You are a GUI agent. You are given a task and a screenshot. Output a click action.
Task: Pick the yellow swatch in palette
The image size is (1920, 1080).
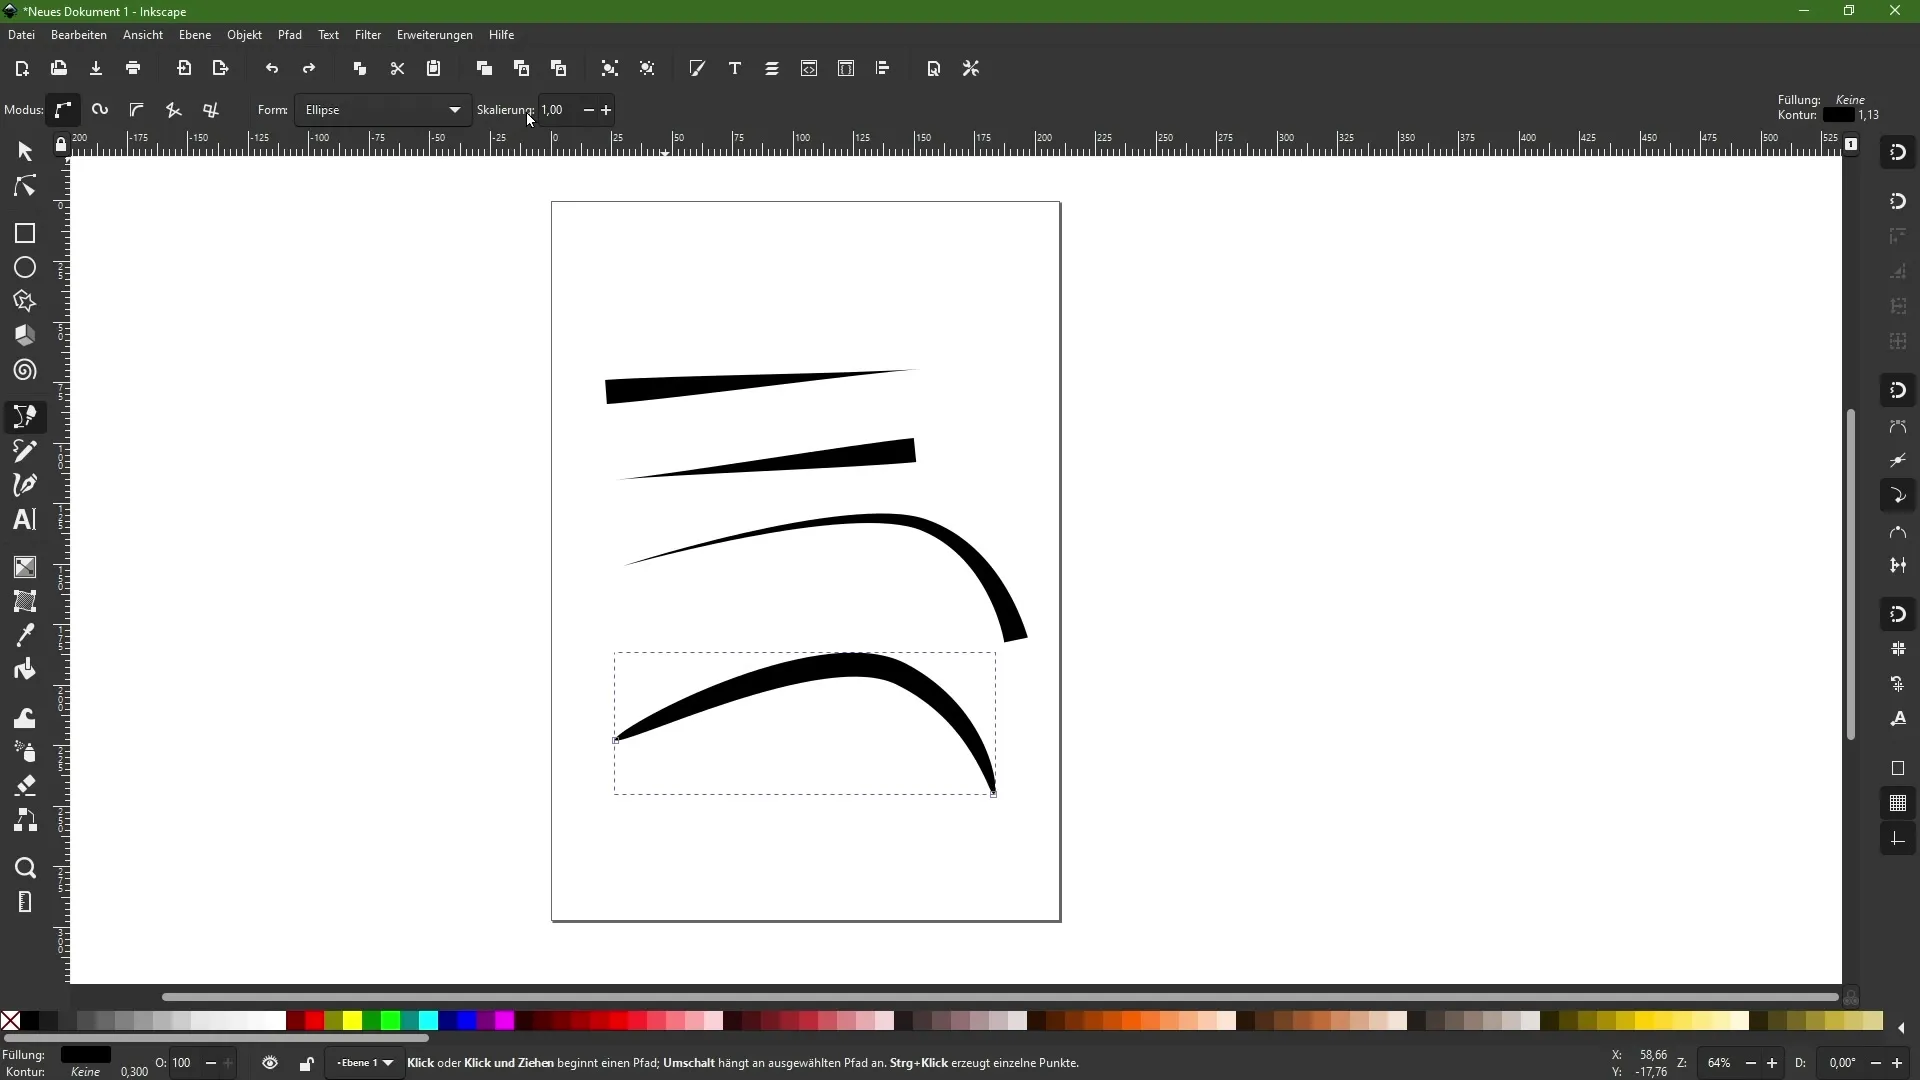tap(352, 1021)
